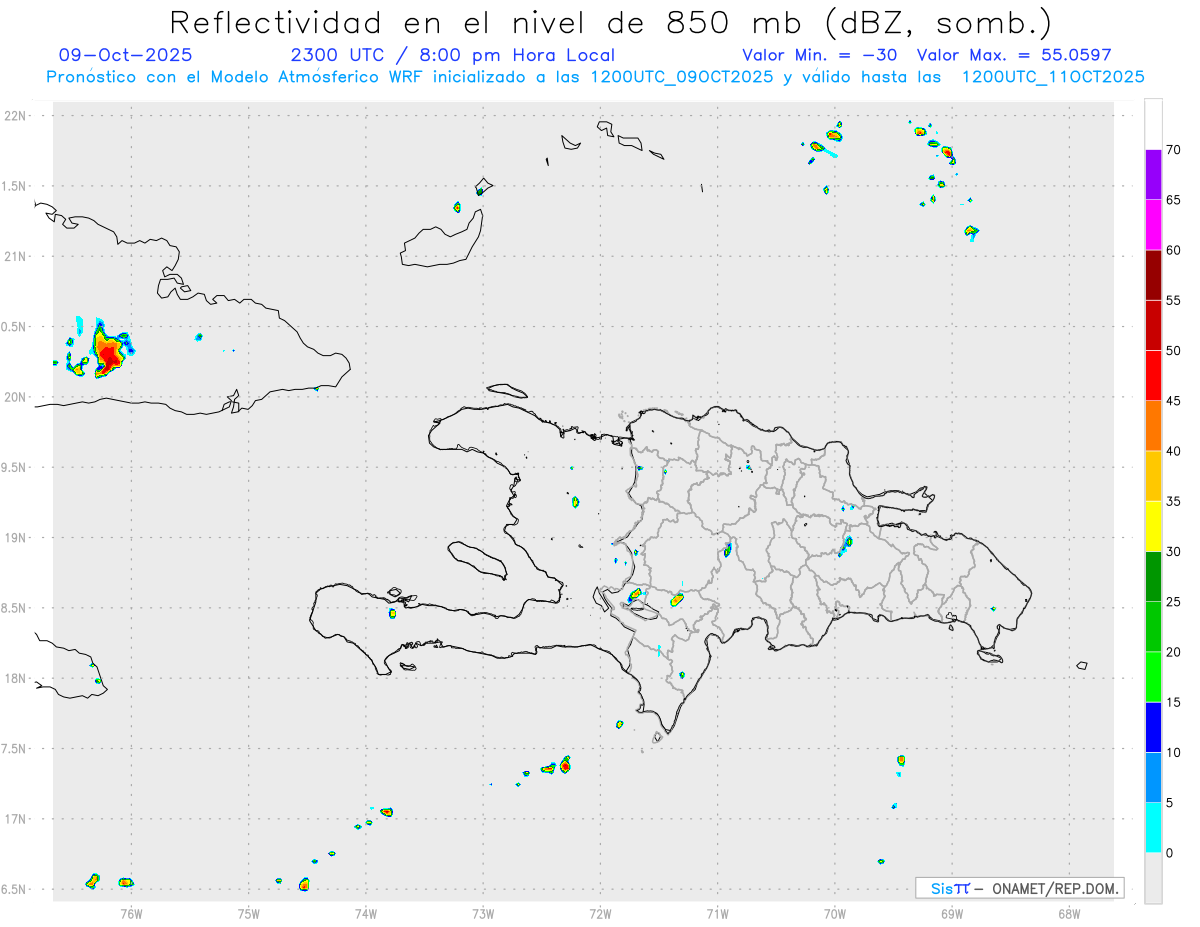Click the purple 65-70 dBZ color band
This screenshot has width=1200, height=927.
(x=1153, y=175)
